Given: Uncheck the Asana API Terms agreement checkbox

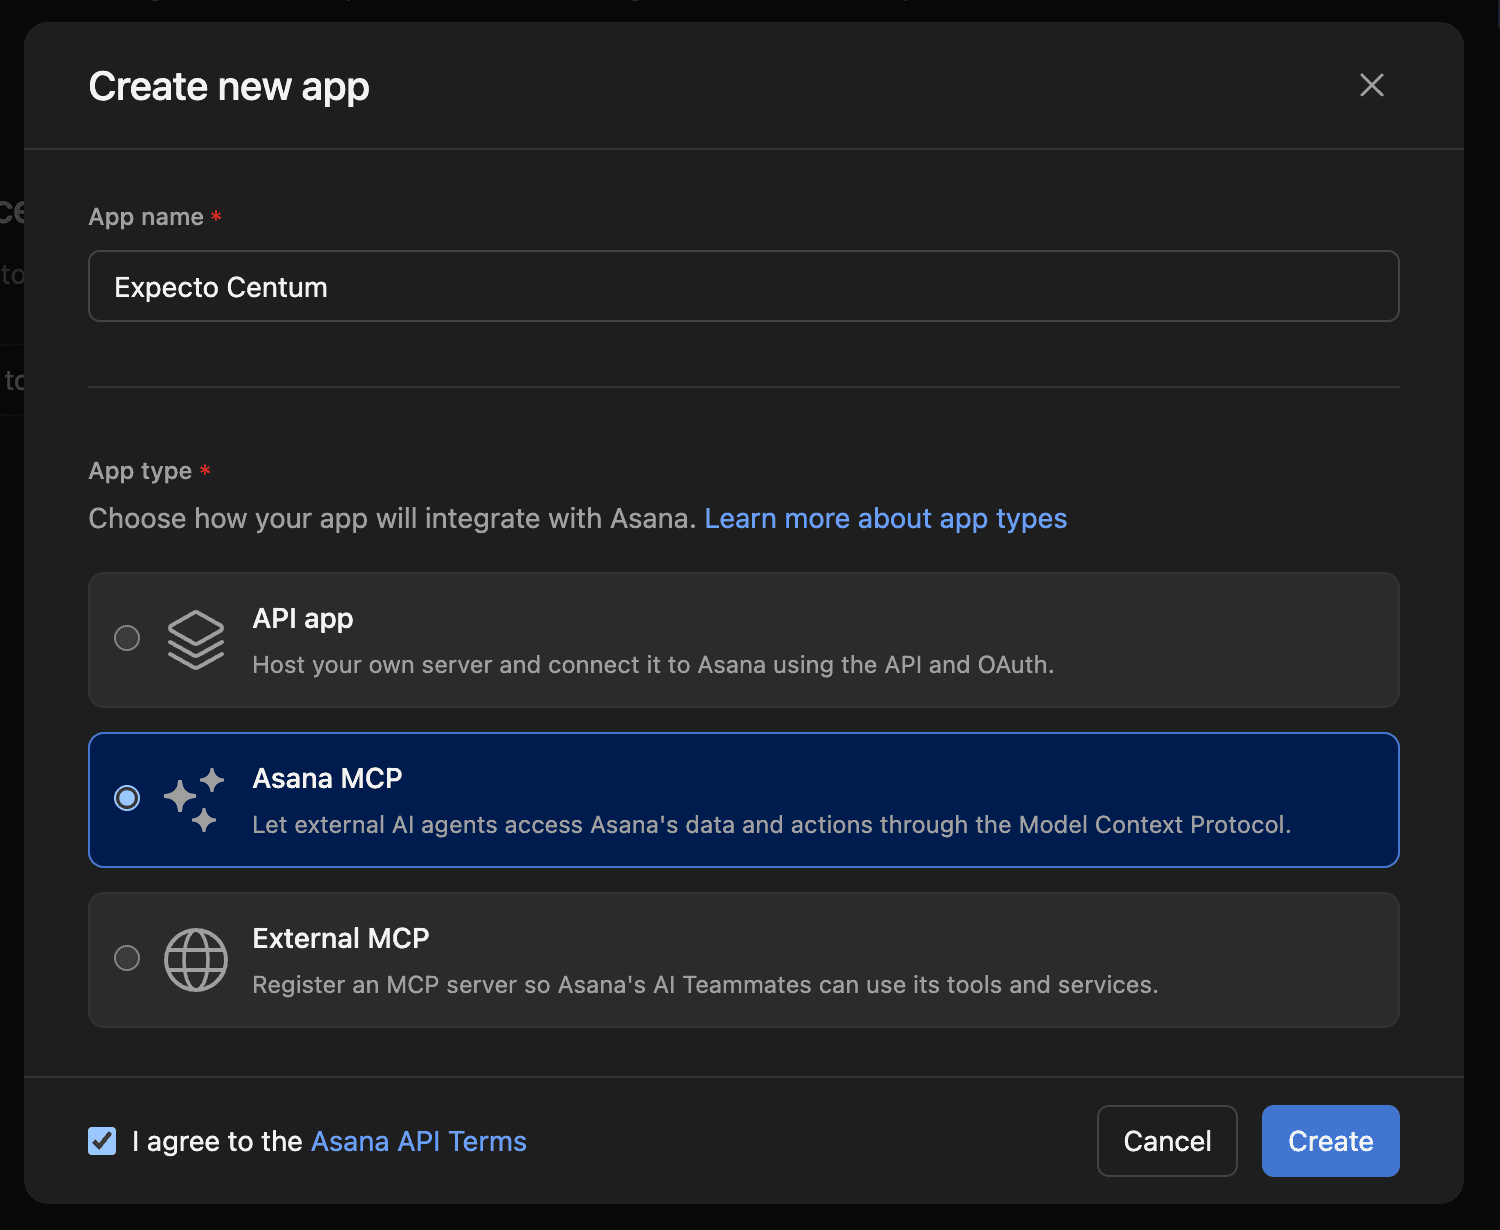Looking at the screenshot, I should tap(102, 1141).
